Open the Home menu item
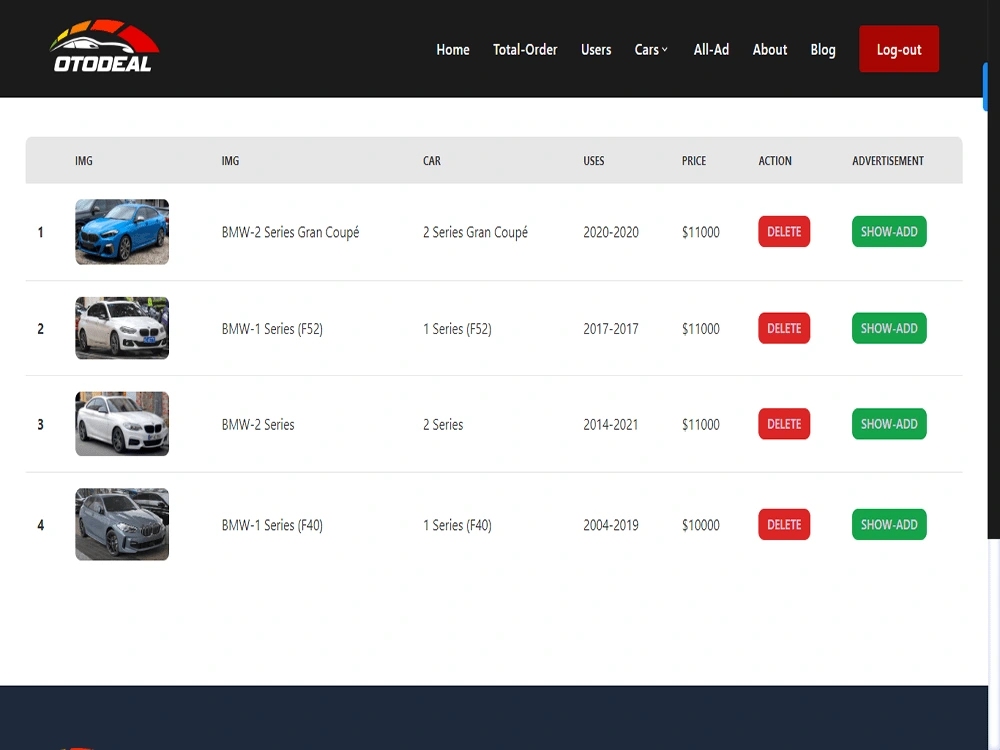 pyautogui.click(x=453, y=50)
